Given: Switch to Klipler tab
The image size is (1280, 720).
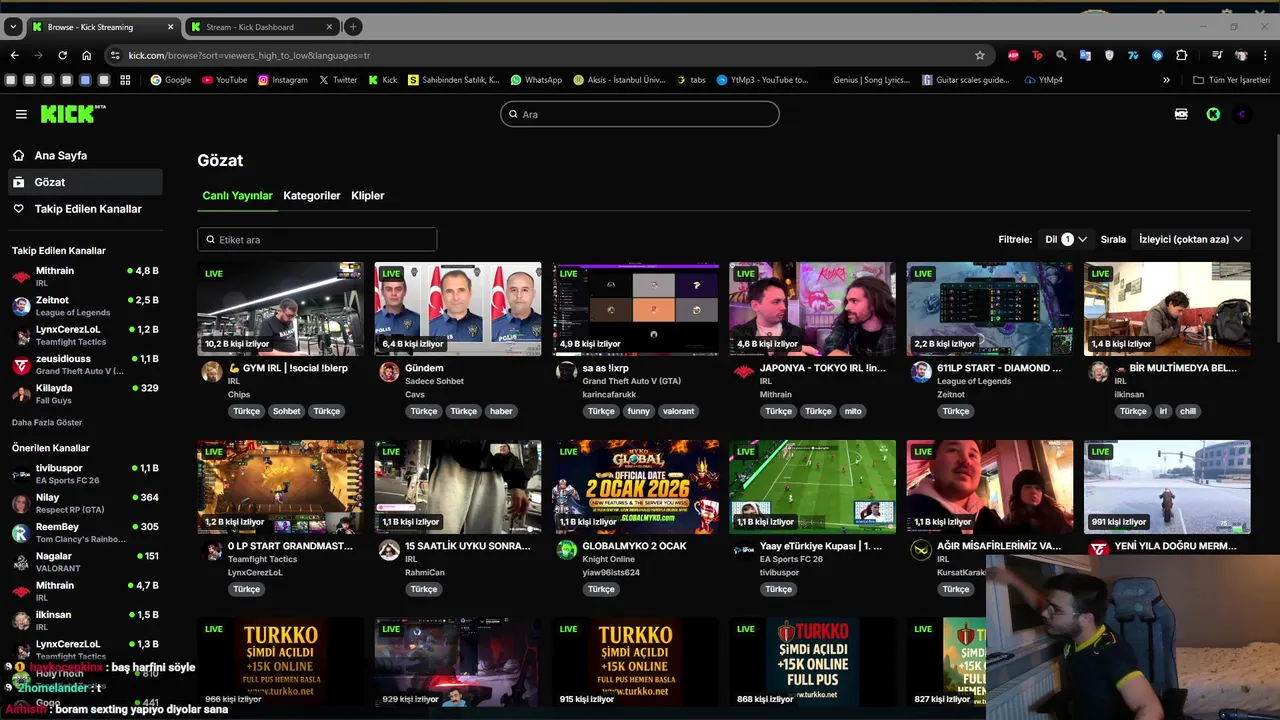Looking at the screenshot, I should (368, 196).
